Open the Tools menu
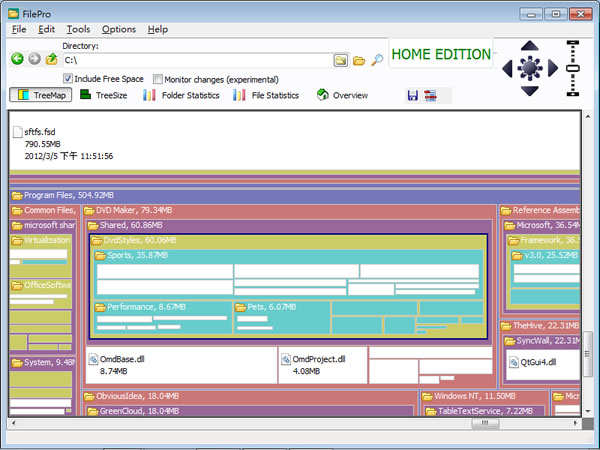This screenshot has height=450, width=600. [78, 29]
